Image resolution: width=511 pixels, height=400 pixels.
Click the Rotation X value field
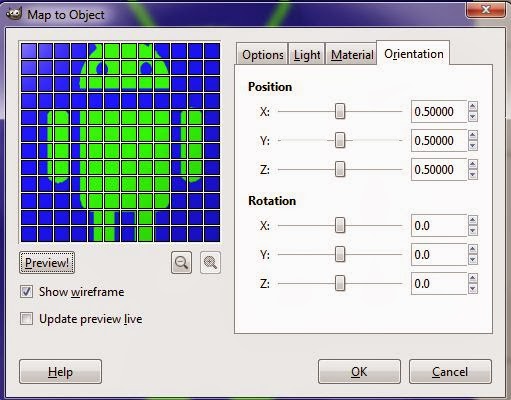(439, 226)
